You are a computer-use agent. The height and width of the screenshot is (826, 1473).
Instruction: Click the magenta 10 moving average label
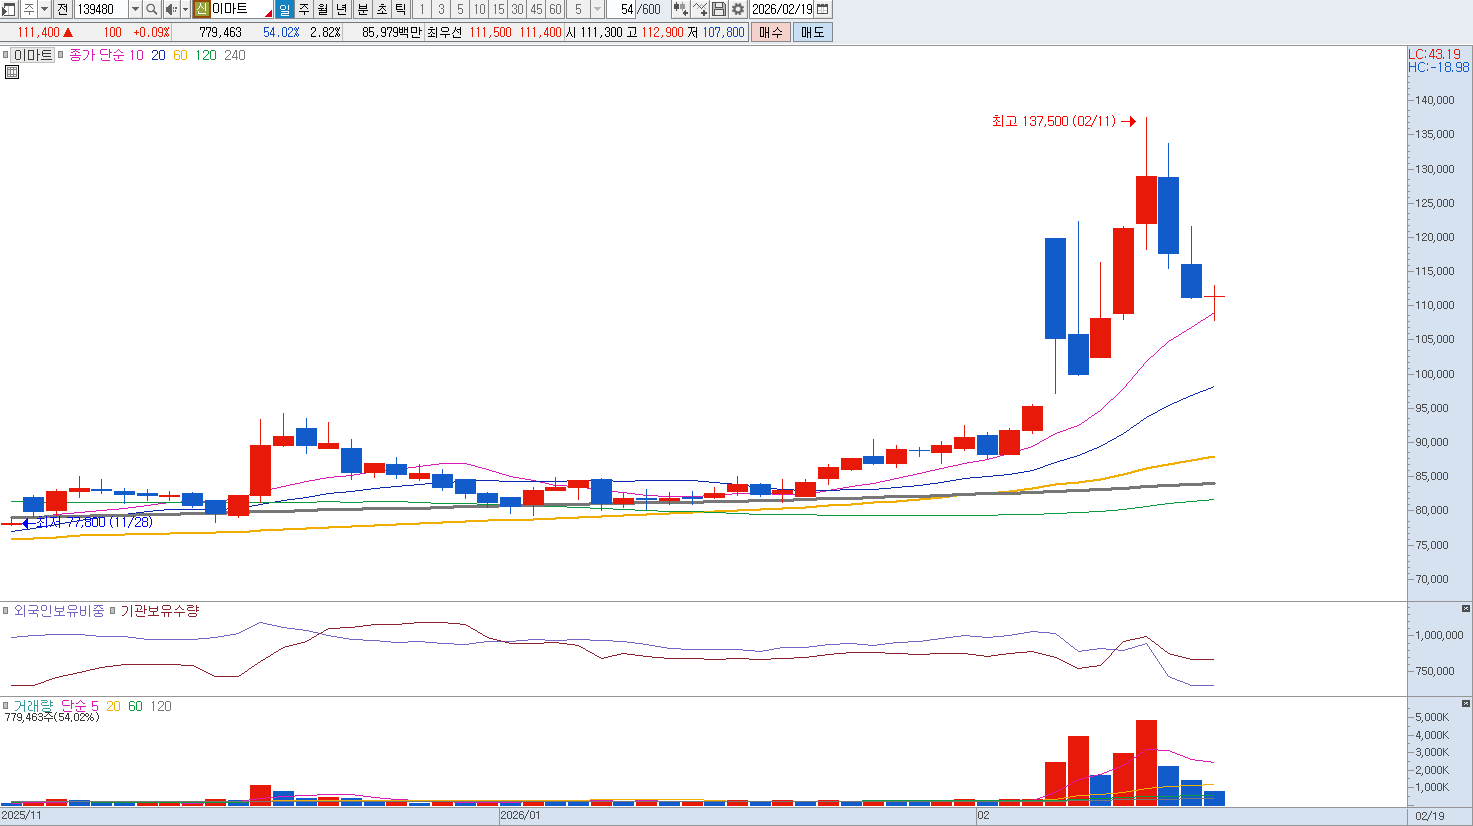[136, 56]
